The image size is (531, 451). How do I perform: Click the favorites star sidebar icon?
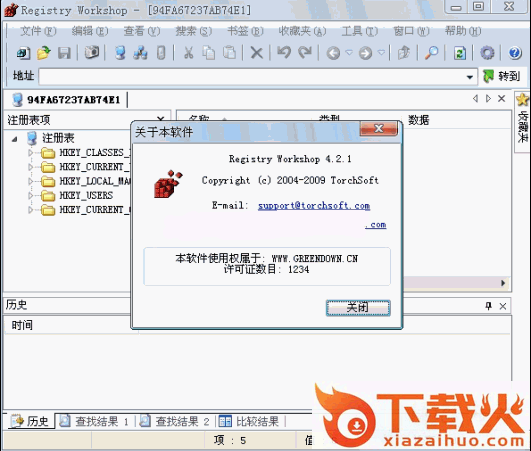[522, 100]
